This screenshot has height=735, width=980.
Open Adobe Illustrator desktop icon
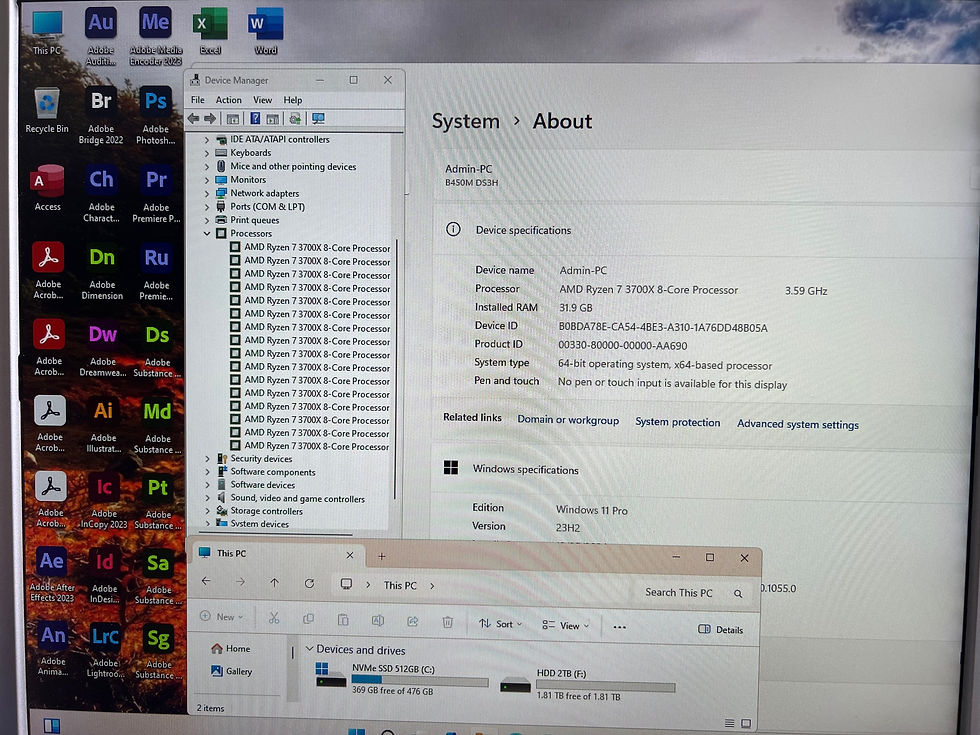(103, 425)
